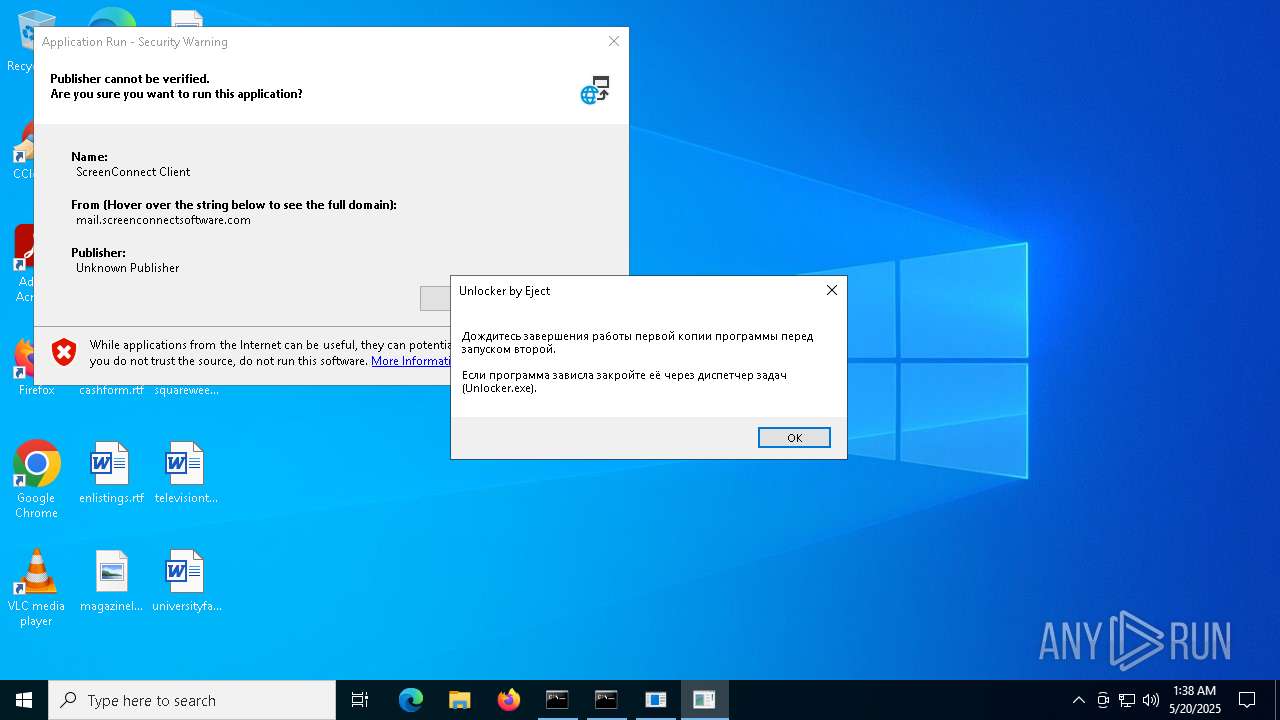1280x720 pixels.
Task: Select the mail.screenconnectsoftware.com domain text
Action: pyautogui.click(x=163, y=220)
